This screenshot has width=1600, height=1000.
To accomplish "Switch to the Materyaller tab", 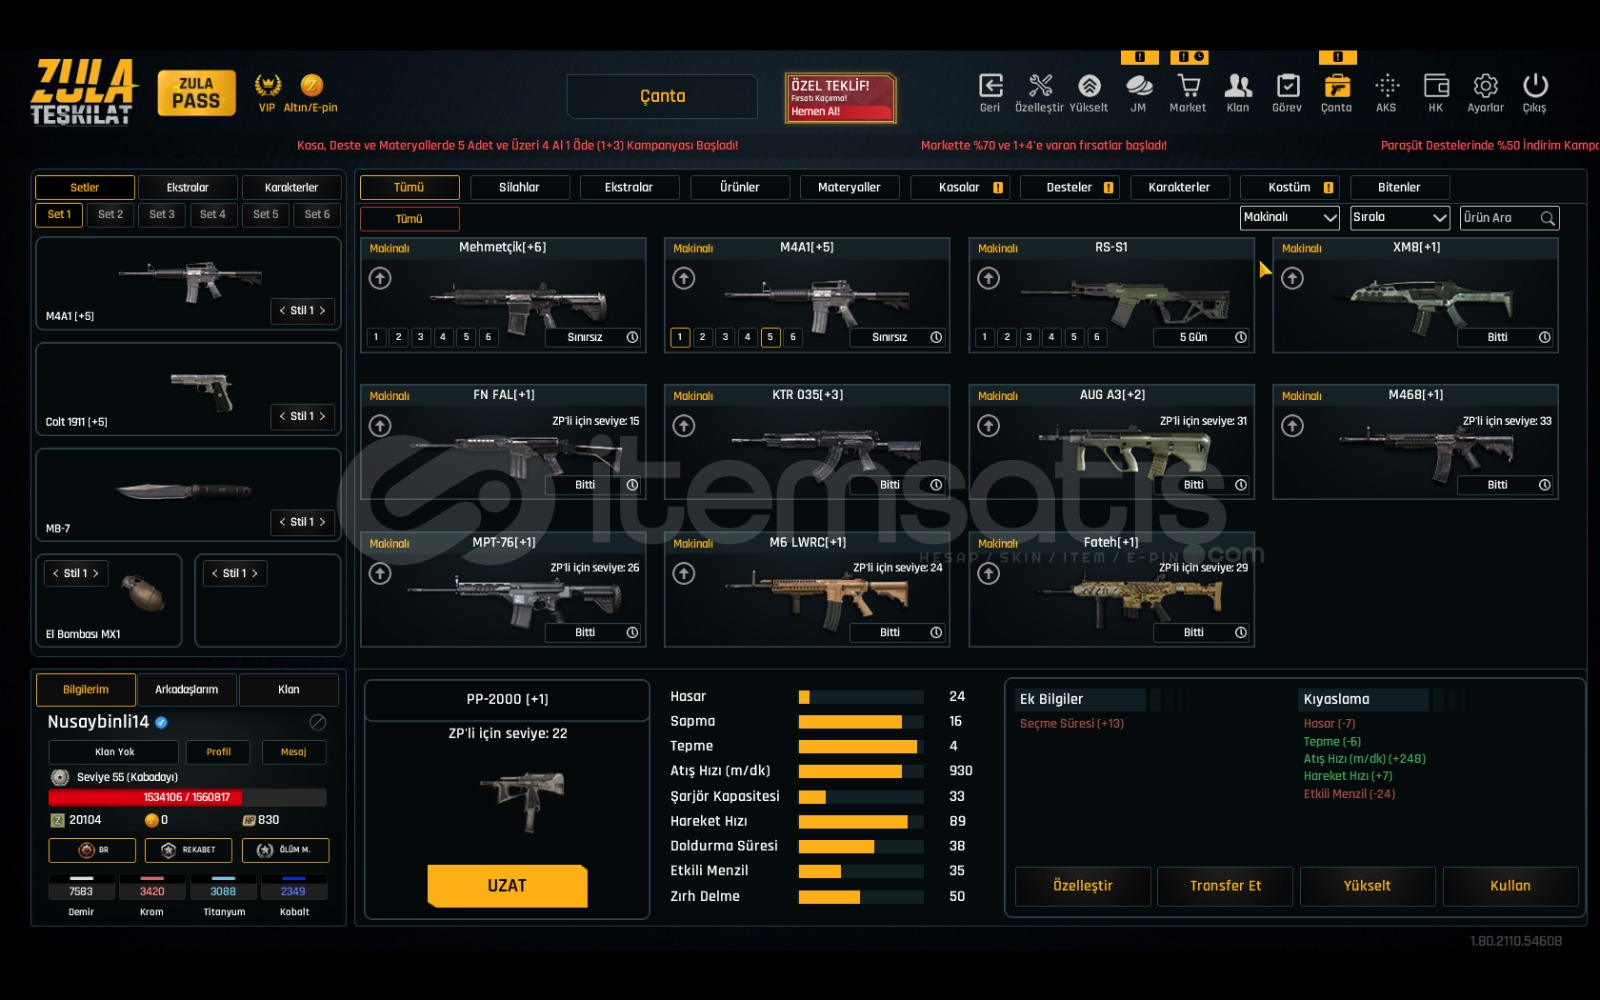I will pos(849,188).
